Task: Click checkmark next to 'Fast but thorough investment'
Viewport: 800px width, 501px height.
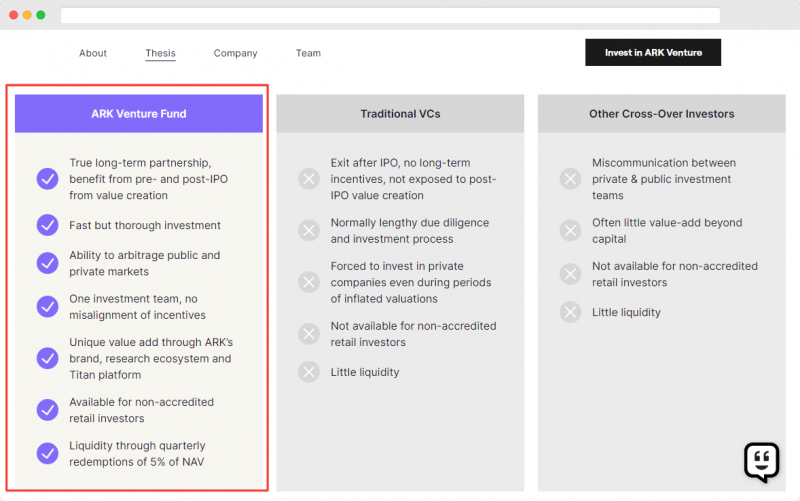Action: [x=47, y=225]
